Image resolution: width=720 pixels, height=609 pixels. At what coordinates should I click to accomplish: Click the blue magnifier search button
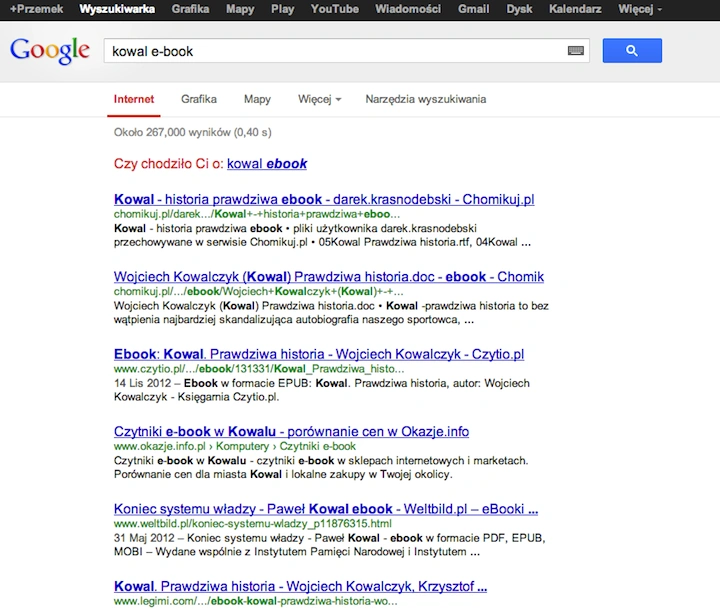point(632,51)
